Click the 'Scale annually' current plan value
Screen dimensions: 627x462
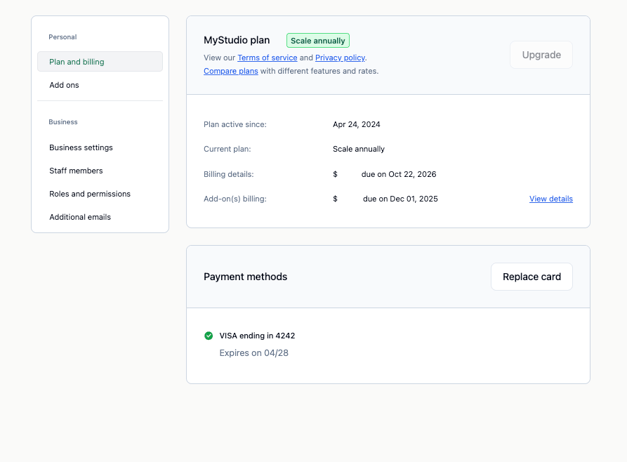pyautogui.click(x=359, y=149)
